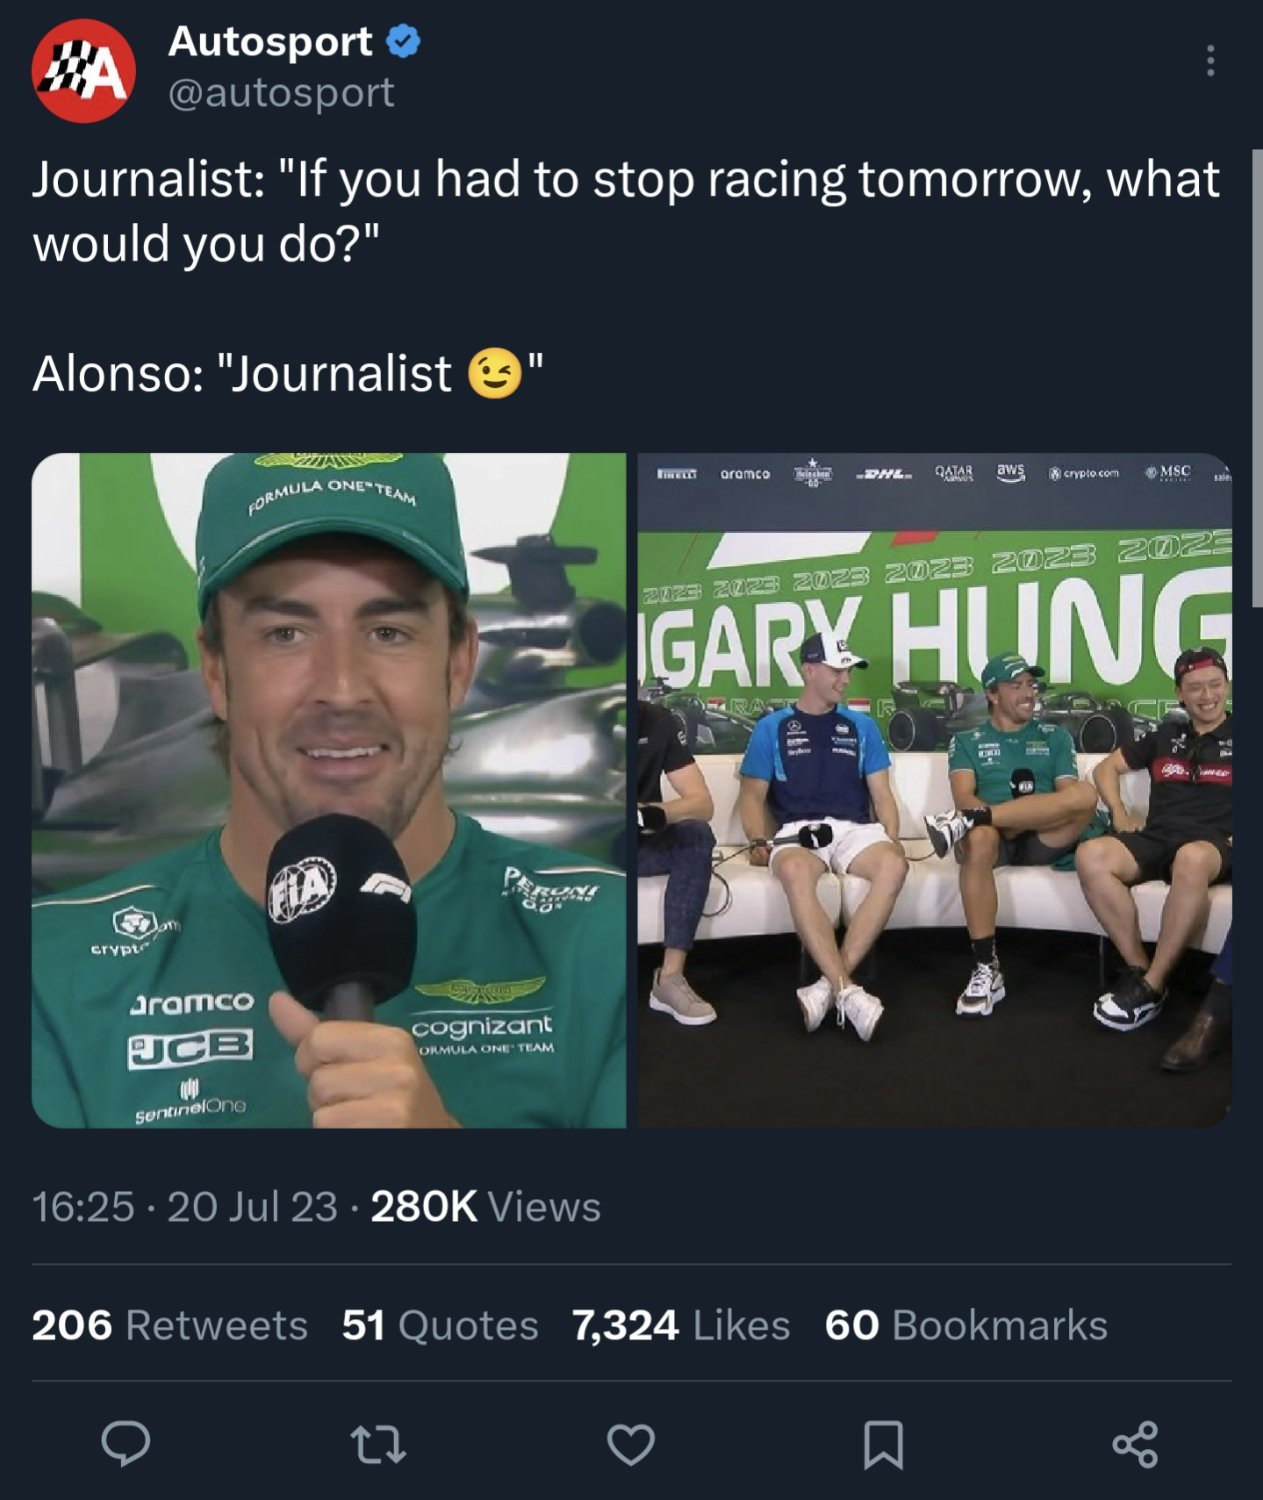Screen dimensions: 1263x1500
Task: Click the blue verified badge
Action: coord(402,42)
